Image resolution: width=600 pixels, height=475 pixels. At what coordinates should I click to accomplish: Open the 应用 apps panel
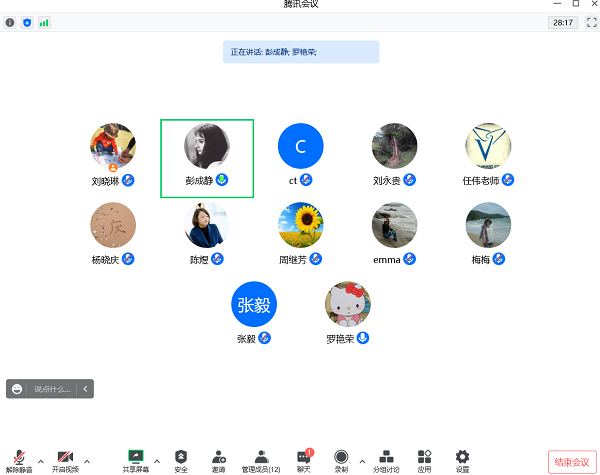tap(424, 459)
